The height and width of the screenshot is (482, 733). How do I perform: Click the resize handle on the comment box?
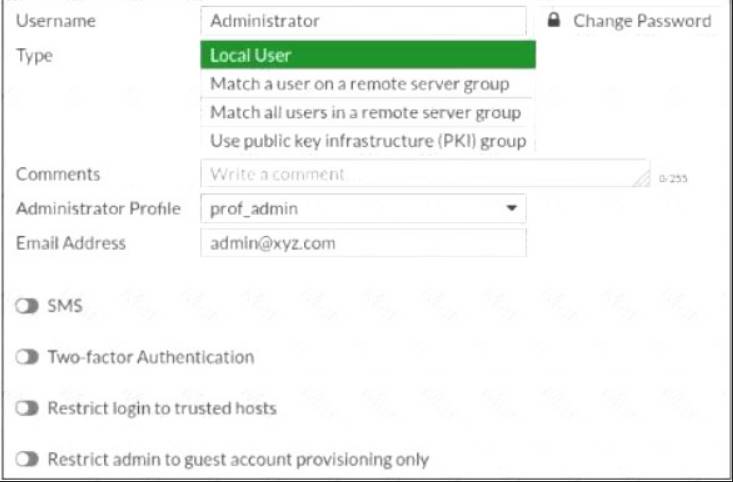(641, 179)
